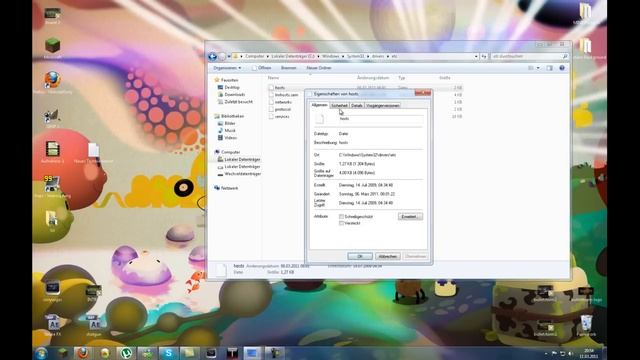Click the Erweitert button
The width and height of the screenshot is (640, 360).
(410, 217)
